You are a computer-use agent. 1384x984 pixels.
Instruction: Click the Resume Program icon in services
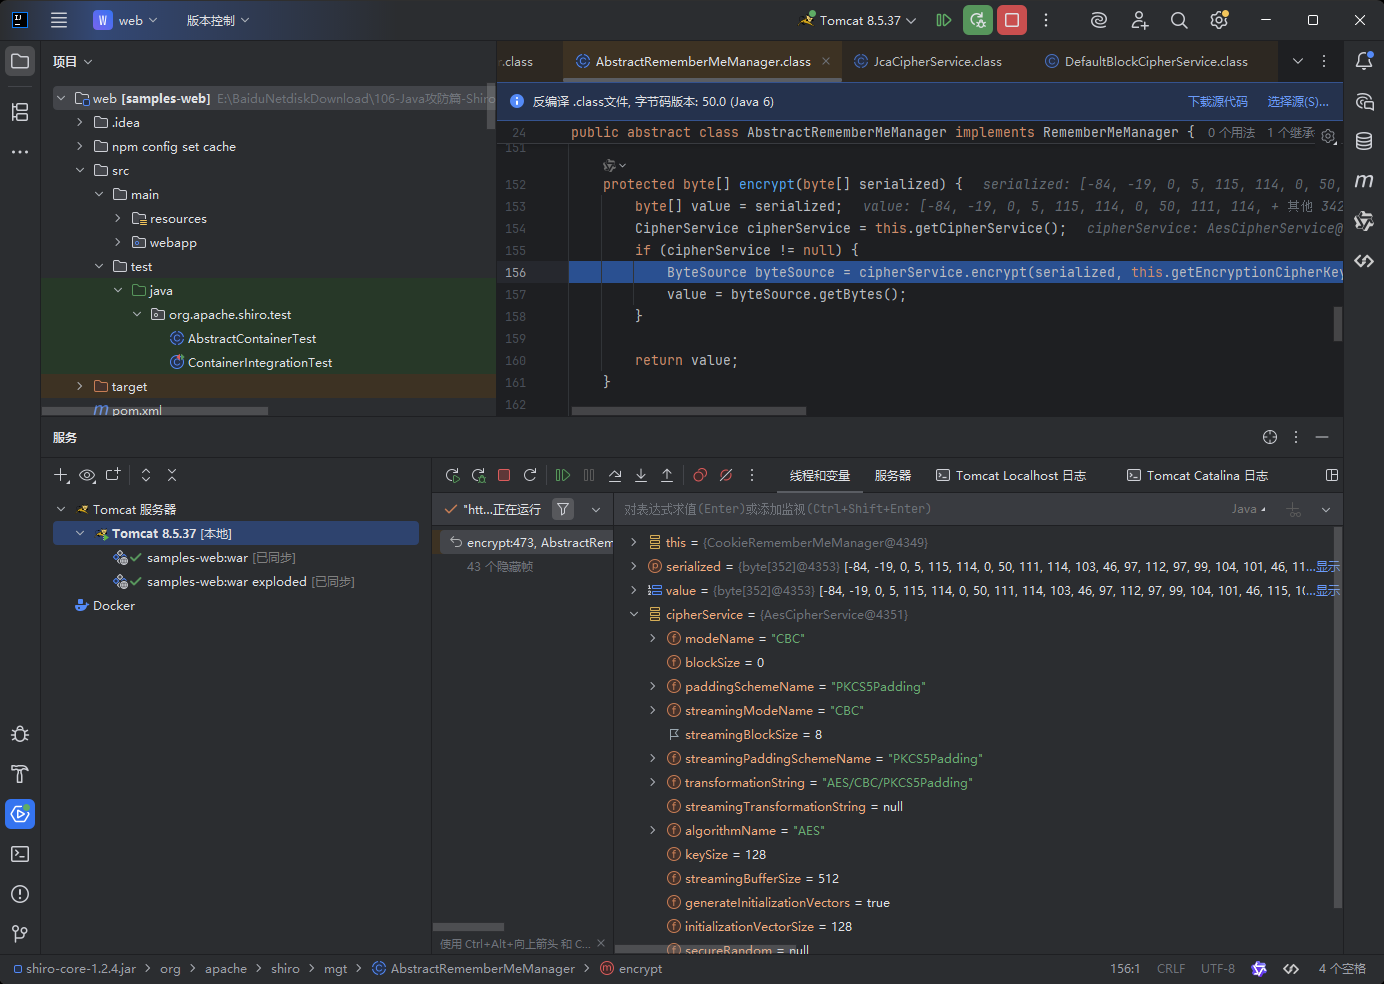pyautogui.click(x=563, y=475)
